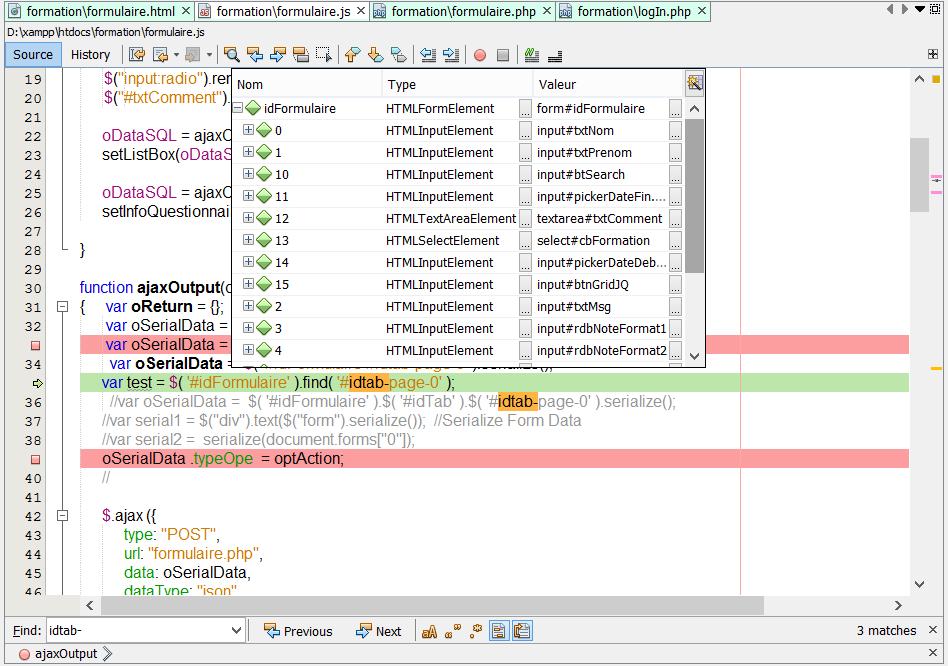Click ellipsis button next to input#btSearch value
Viewport: 948px width, 666px height.
pos(675,175)
